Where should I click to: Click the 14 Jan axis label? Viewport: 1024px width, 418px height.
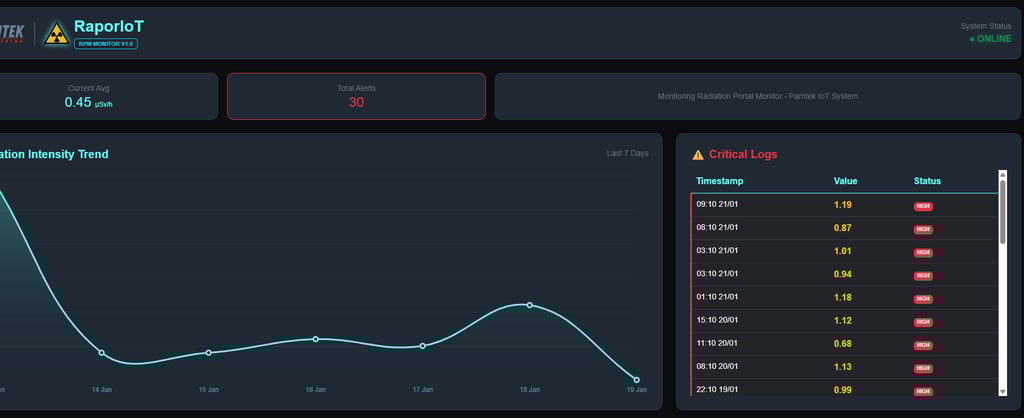pos(101,390)
